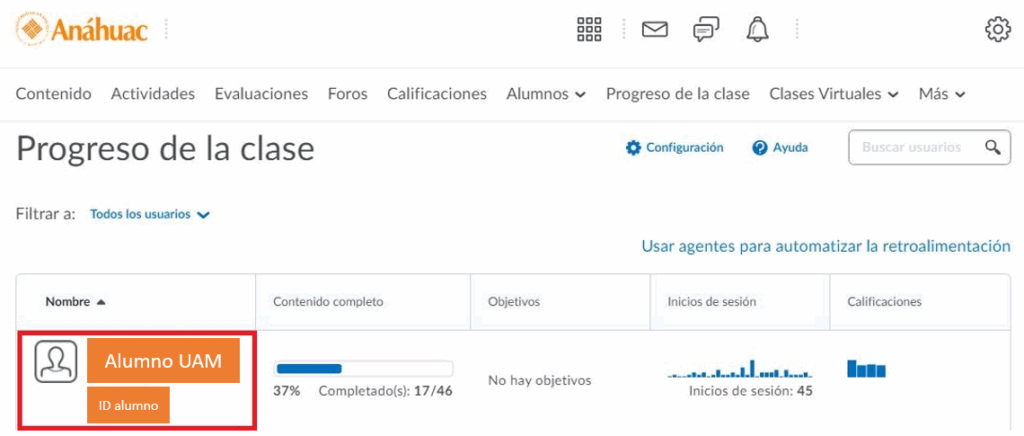Image resolution: width=1024 pixels, height=436 pixels.
Task: Click the 37% content progress bar
Action: pos(363,368)
